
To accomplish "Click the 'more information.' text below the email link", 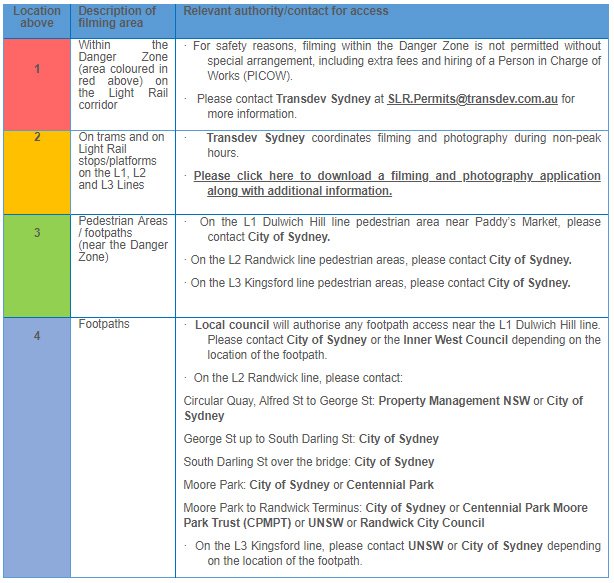I will point(252,114).
